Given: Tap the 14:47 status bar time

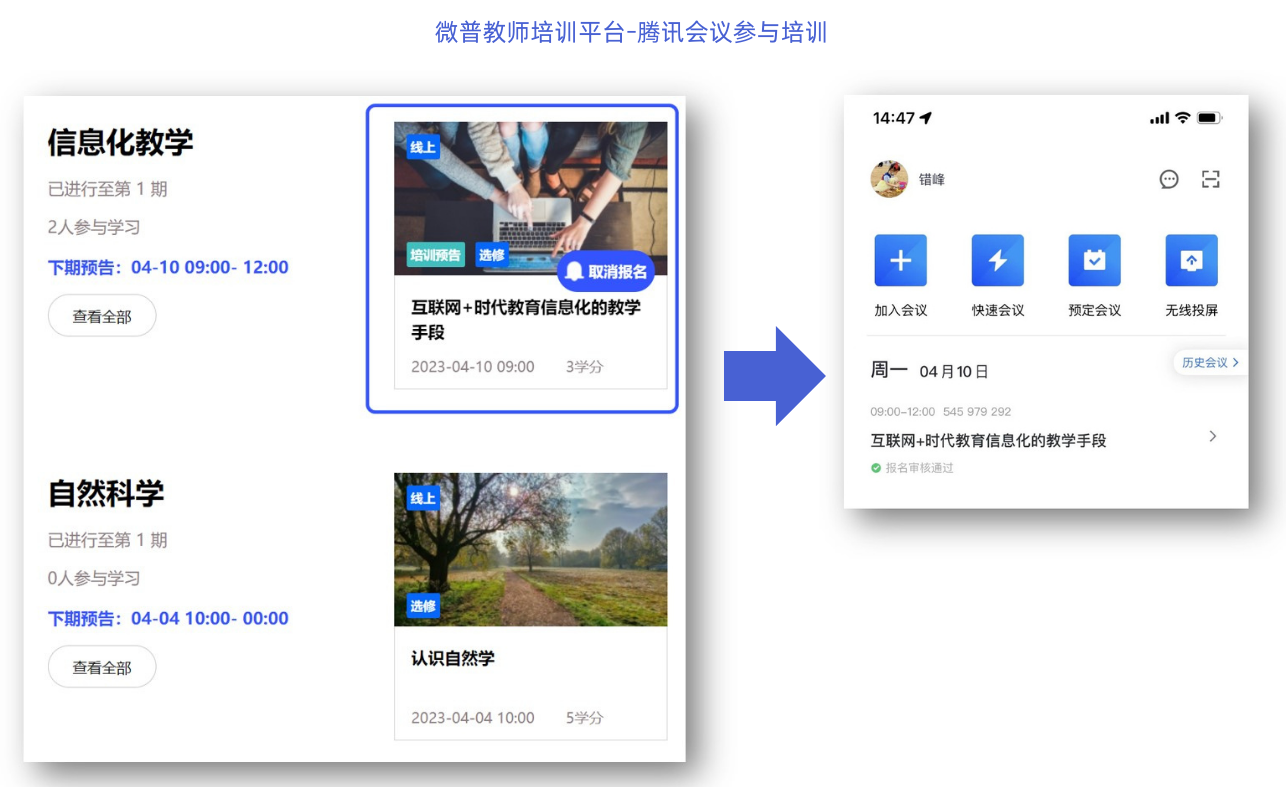Looking at the screenshot, I should pyautogui.click(x=893, y=118).
